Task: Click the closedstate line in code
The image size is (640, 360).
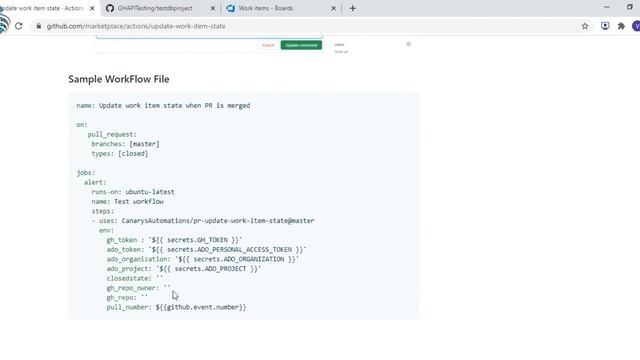Action: (x=135, y=278)
